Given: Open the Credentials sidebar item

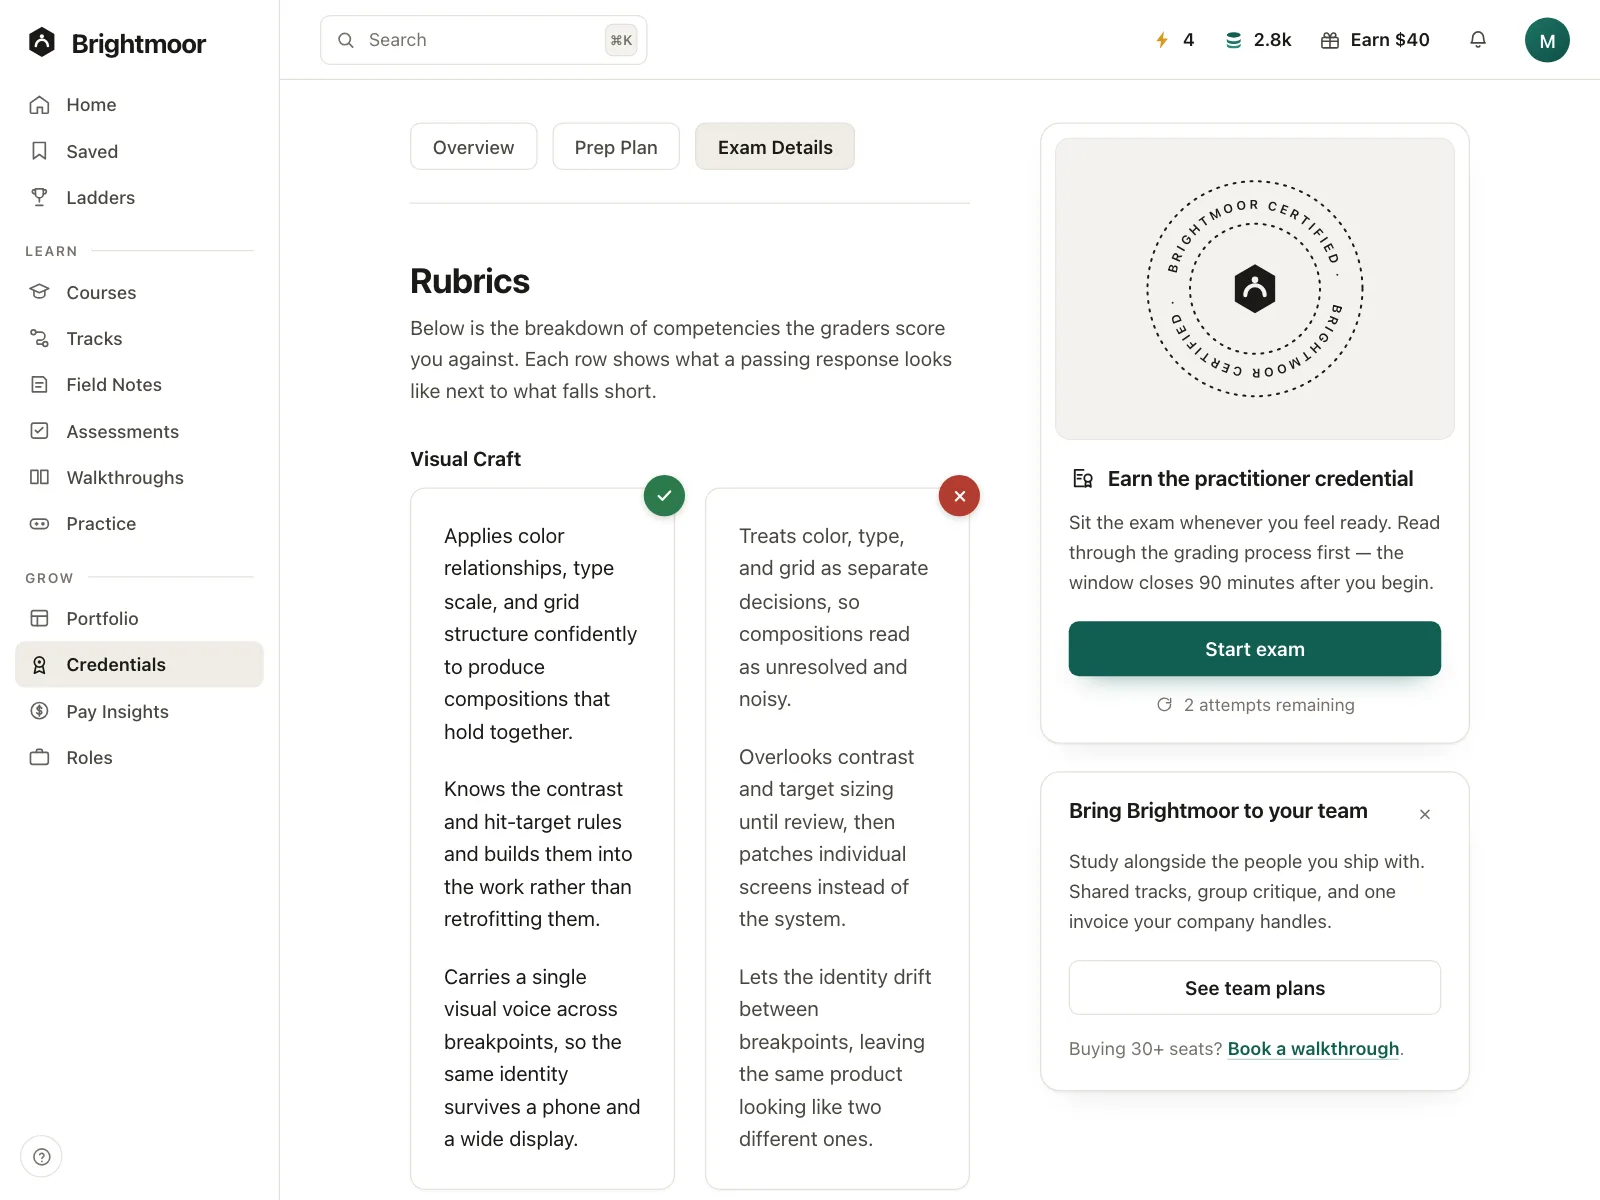Looking at the screenshot, I should (139, 665).
